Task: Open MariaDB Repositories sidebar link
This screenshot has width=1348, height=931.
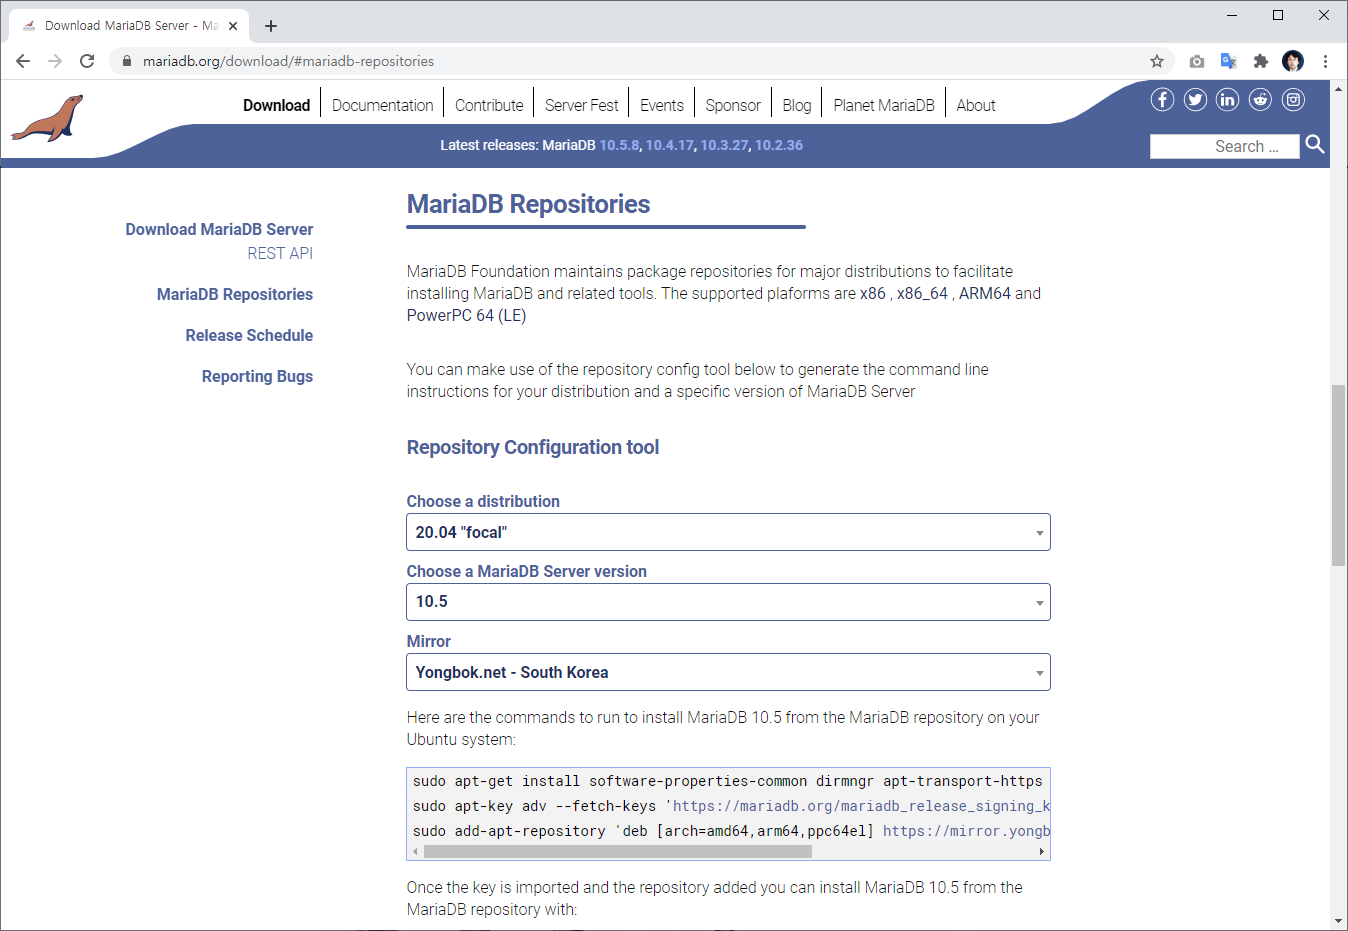Action: (235, 294)
